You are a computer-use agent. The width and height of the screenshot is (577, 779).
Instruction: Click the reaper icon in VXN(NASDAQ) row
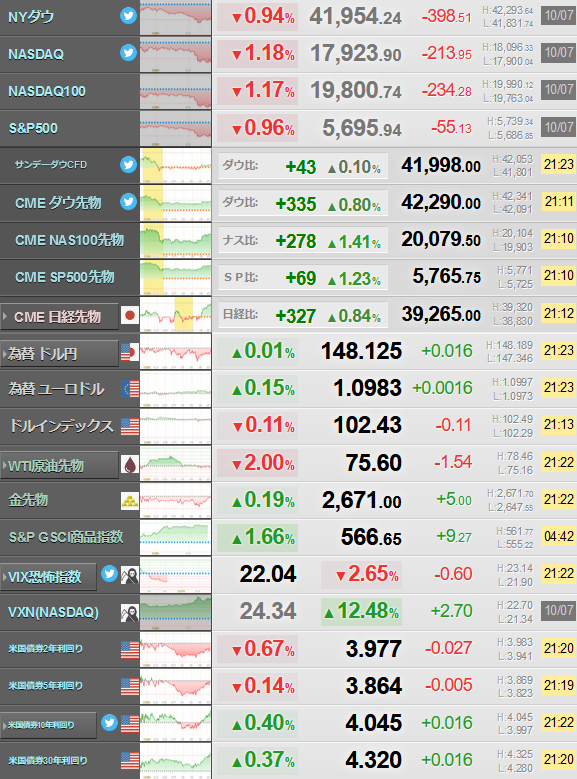click(130, 614)
